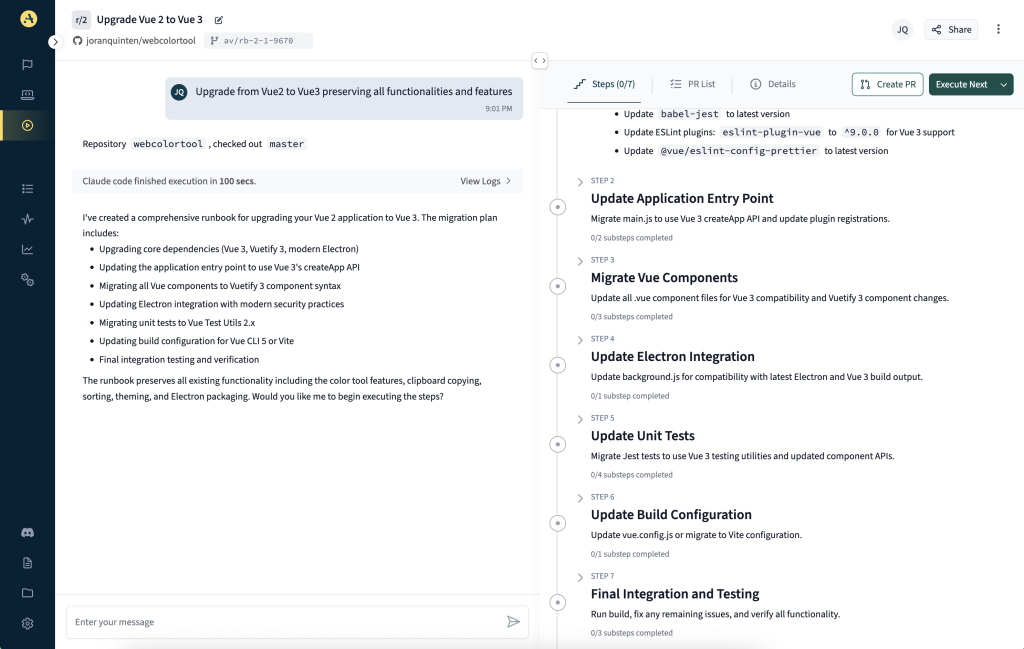Click the send message arrow icon
The height and width of the screenshot is (649, 1024).
(x=513, y=622)
